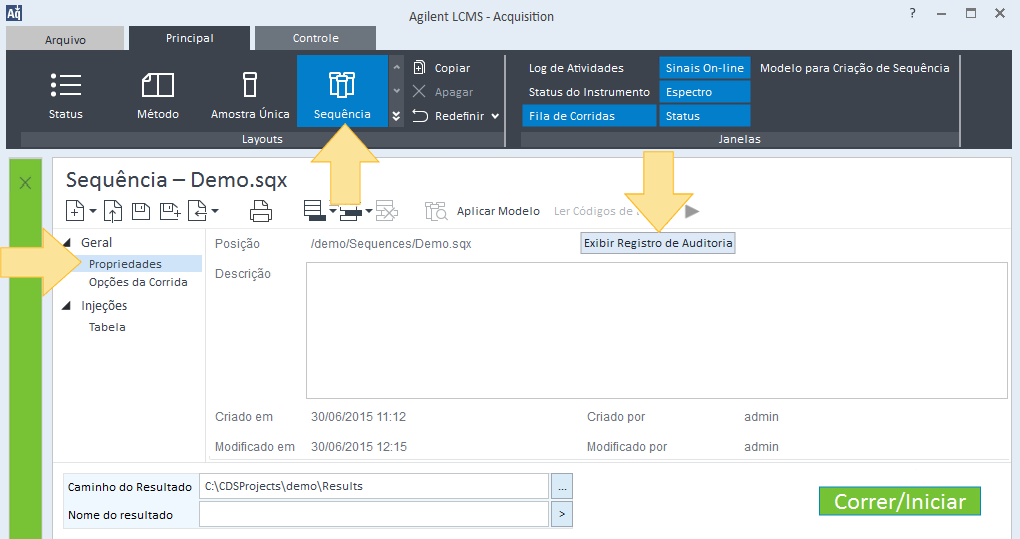Click Exibir Registro de Auditoria button
This screenshot has height=539, width=1020.
click(x=658, y=243)
